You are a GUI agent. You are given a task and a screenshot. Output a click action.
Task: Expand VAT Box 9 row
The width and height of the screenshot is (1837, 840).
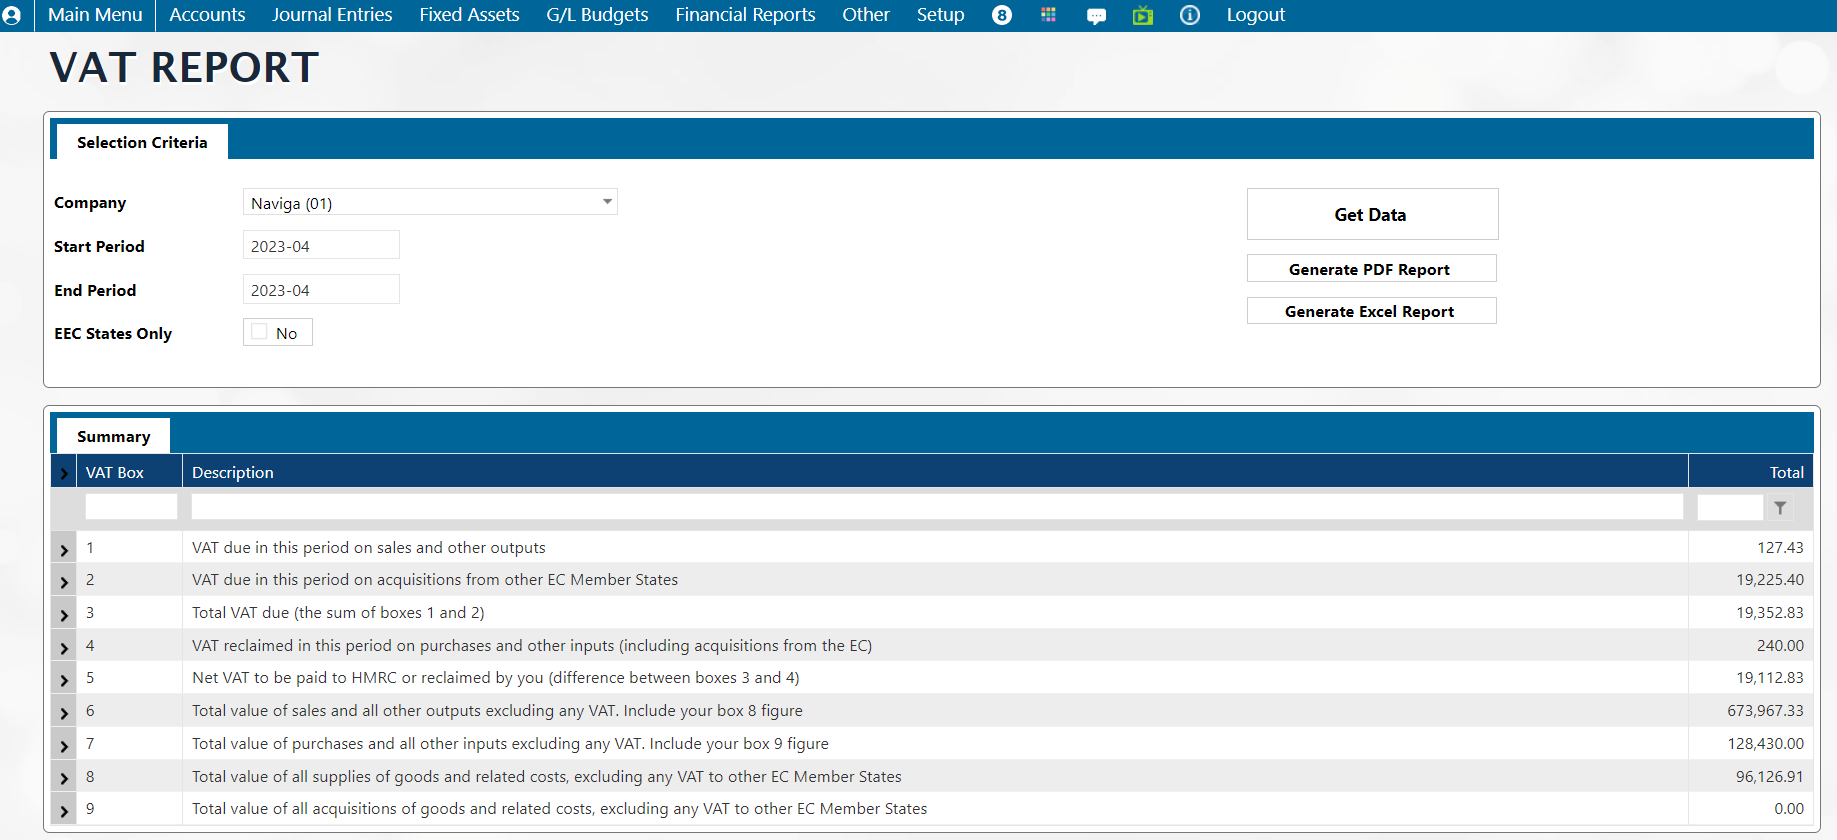pyautogui.click(x=64, y=811)
